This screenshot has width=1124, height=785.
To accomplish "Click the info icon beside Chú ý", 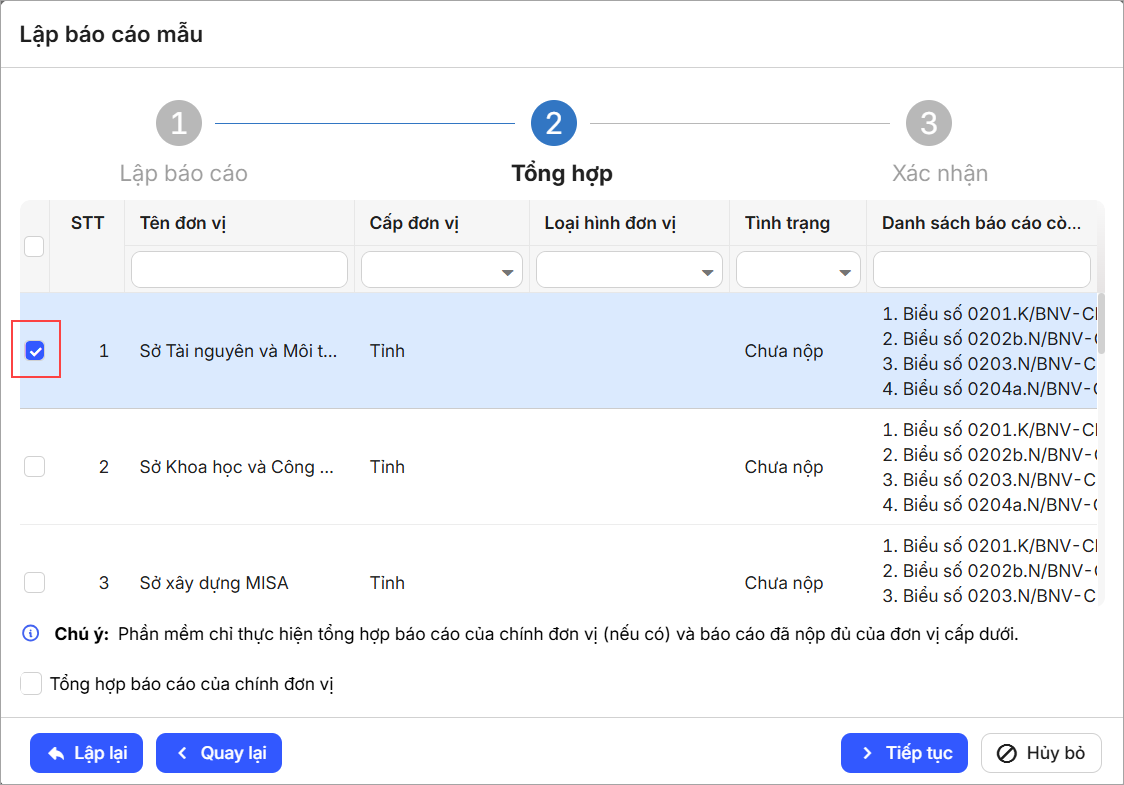I will [x=31, y=634].
